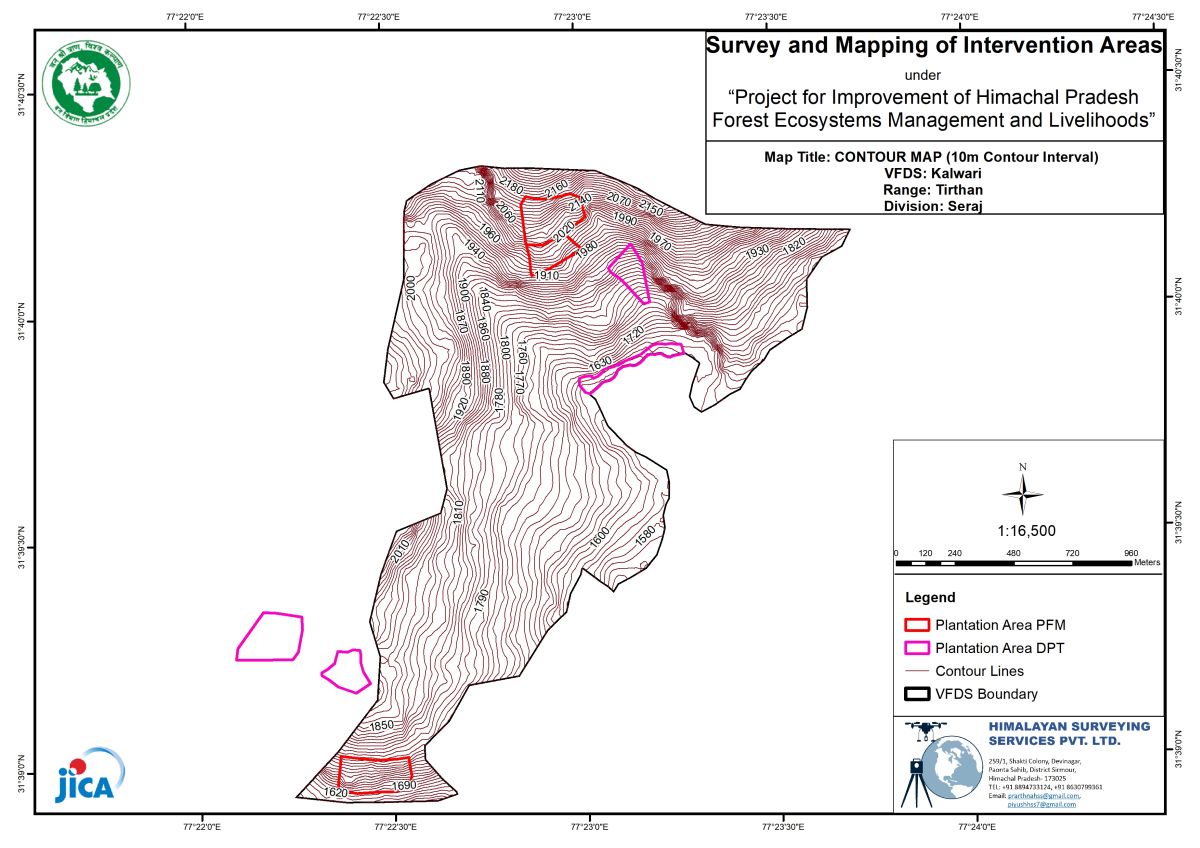Click 'HIMALAYAN SURVEYING SERVICES PVT. LTD.' company name

point(1069,733)
